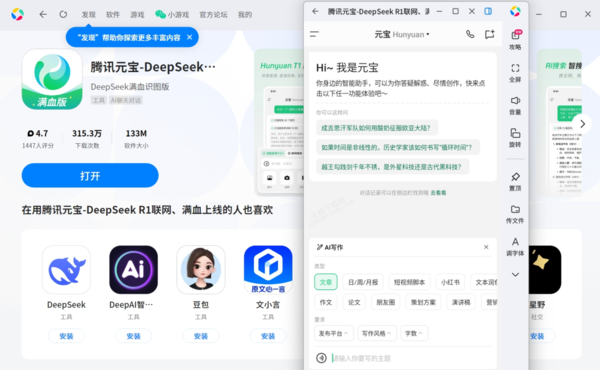Click the 工具 category tag
The width and height of the screenshot is (600, 370).
(98, 100)
